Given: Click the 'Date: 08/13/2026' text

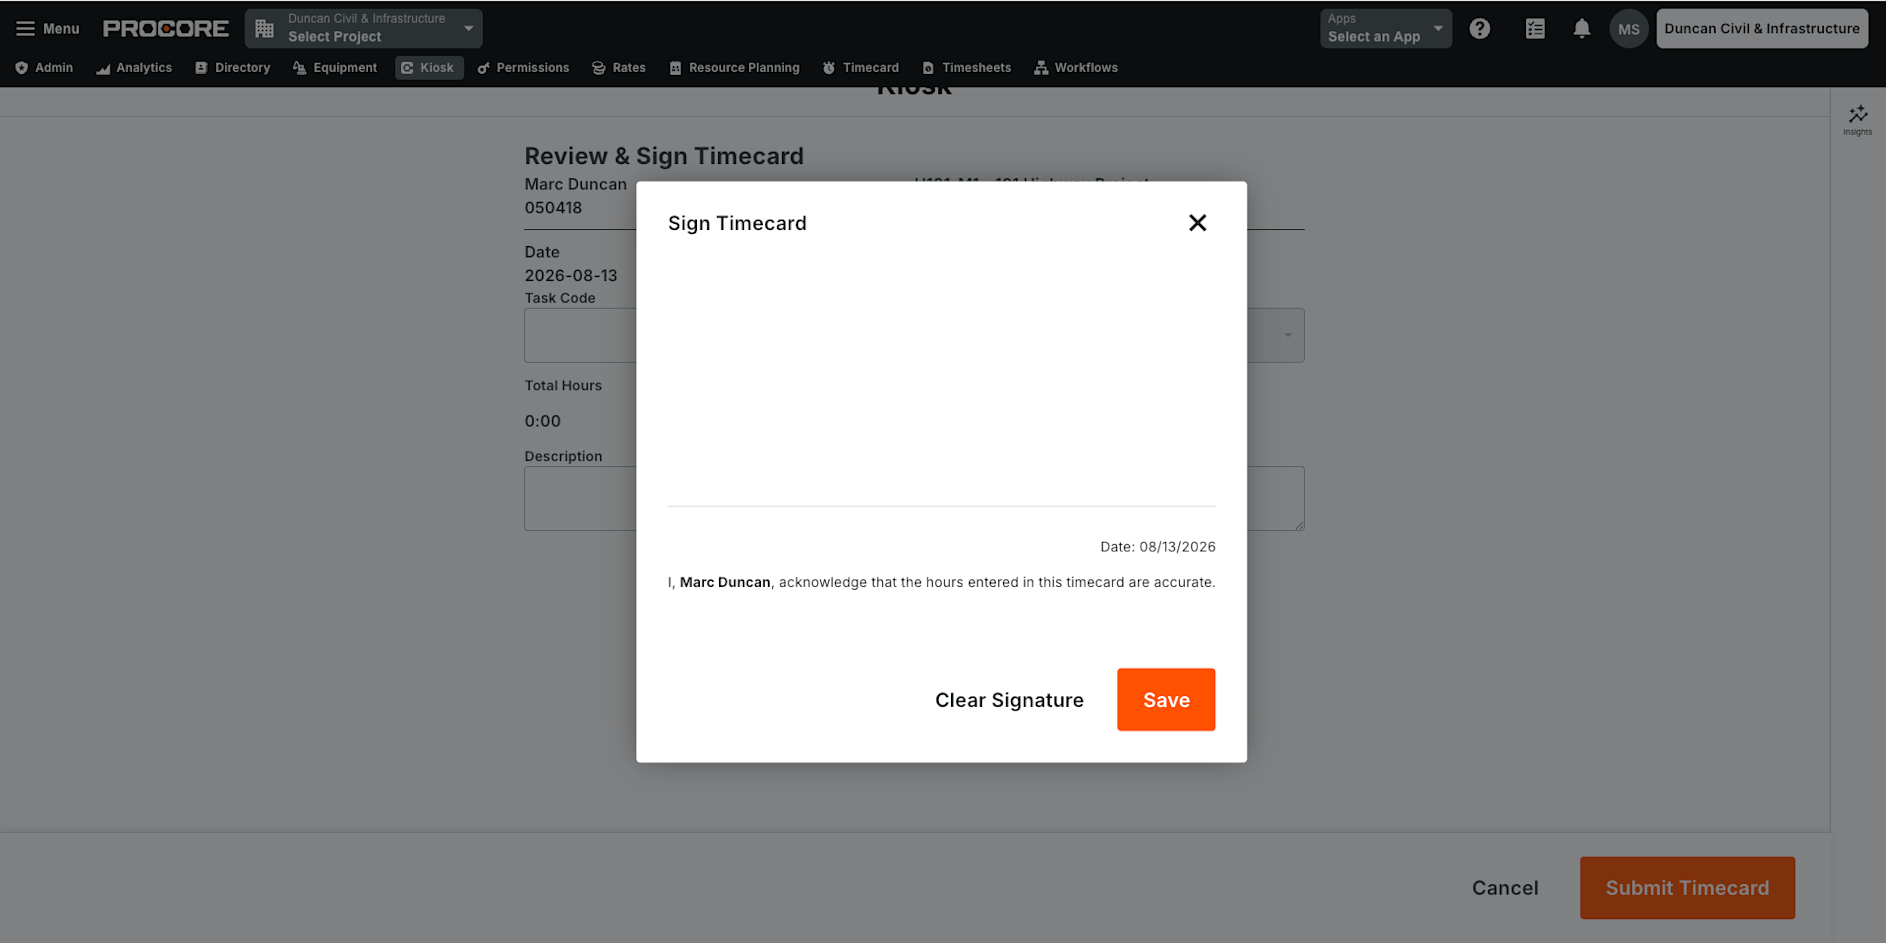Looking at the screenshot, I should [1158, 547].
